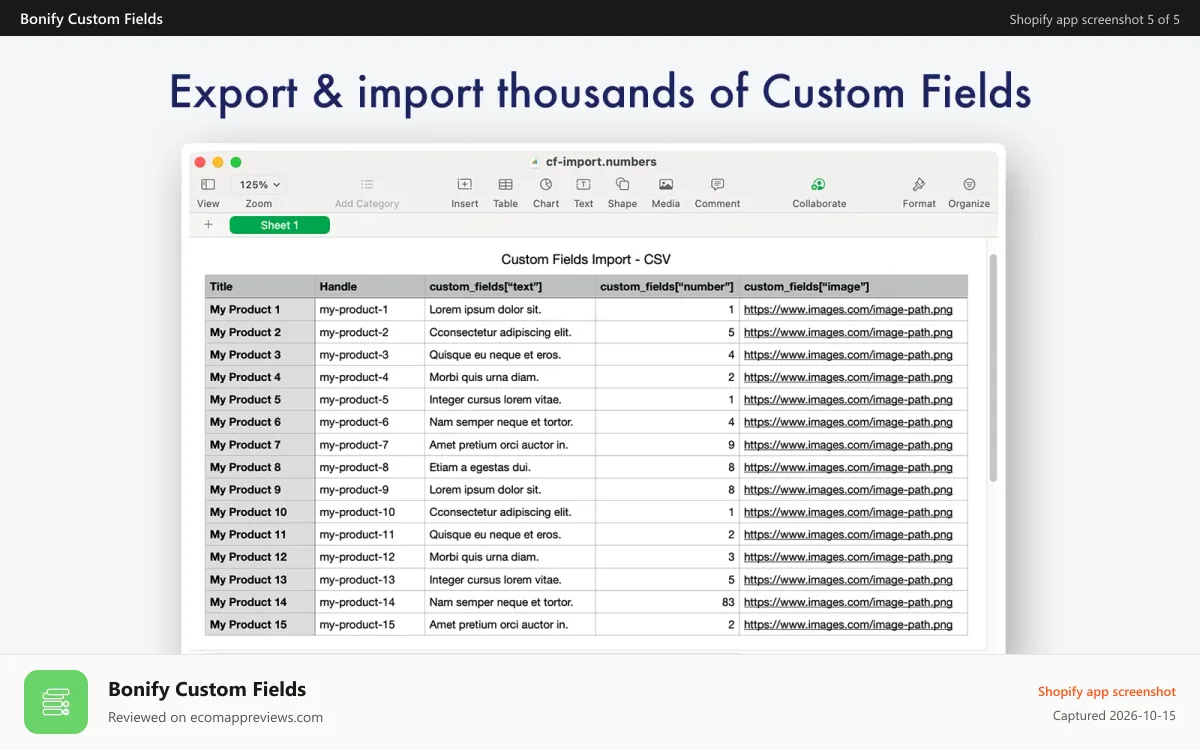The height and width of the screenshot is (750, 1200).
Task: Click the Numbers document icon in title bar
Action: (535, 161)
